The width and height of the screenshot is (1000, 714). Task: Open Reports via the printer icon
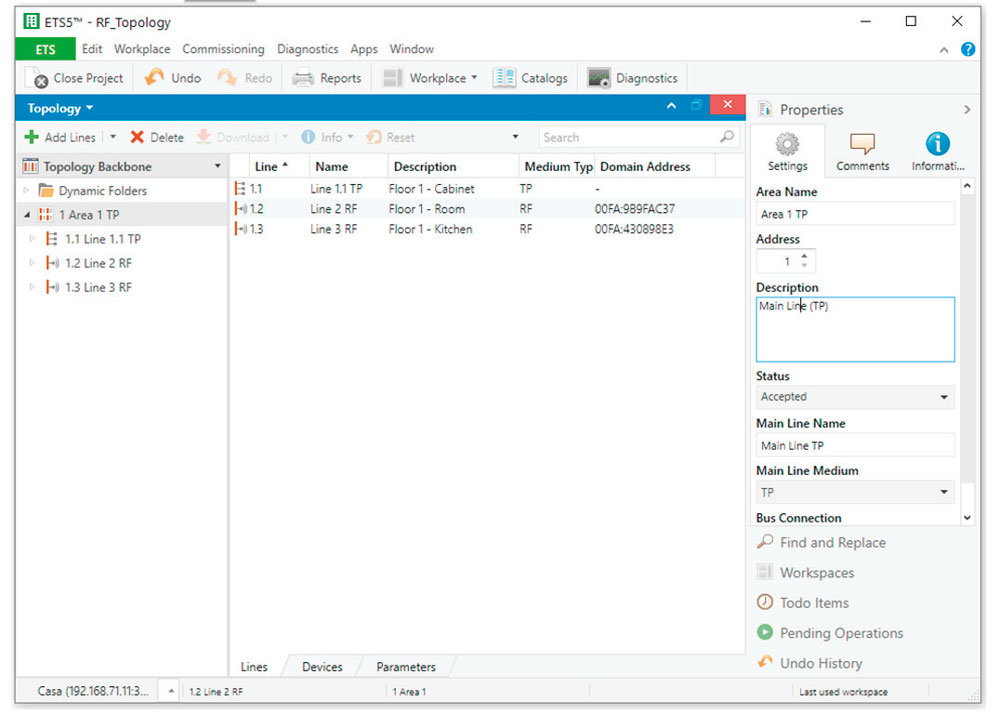tap(303, 78)
